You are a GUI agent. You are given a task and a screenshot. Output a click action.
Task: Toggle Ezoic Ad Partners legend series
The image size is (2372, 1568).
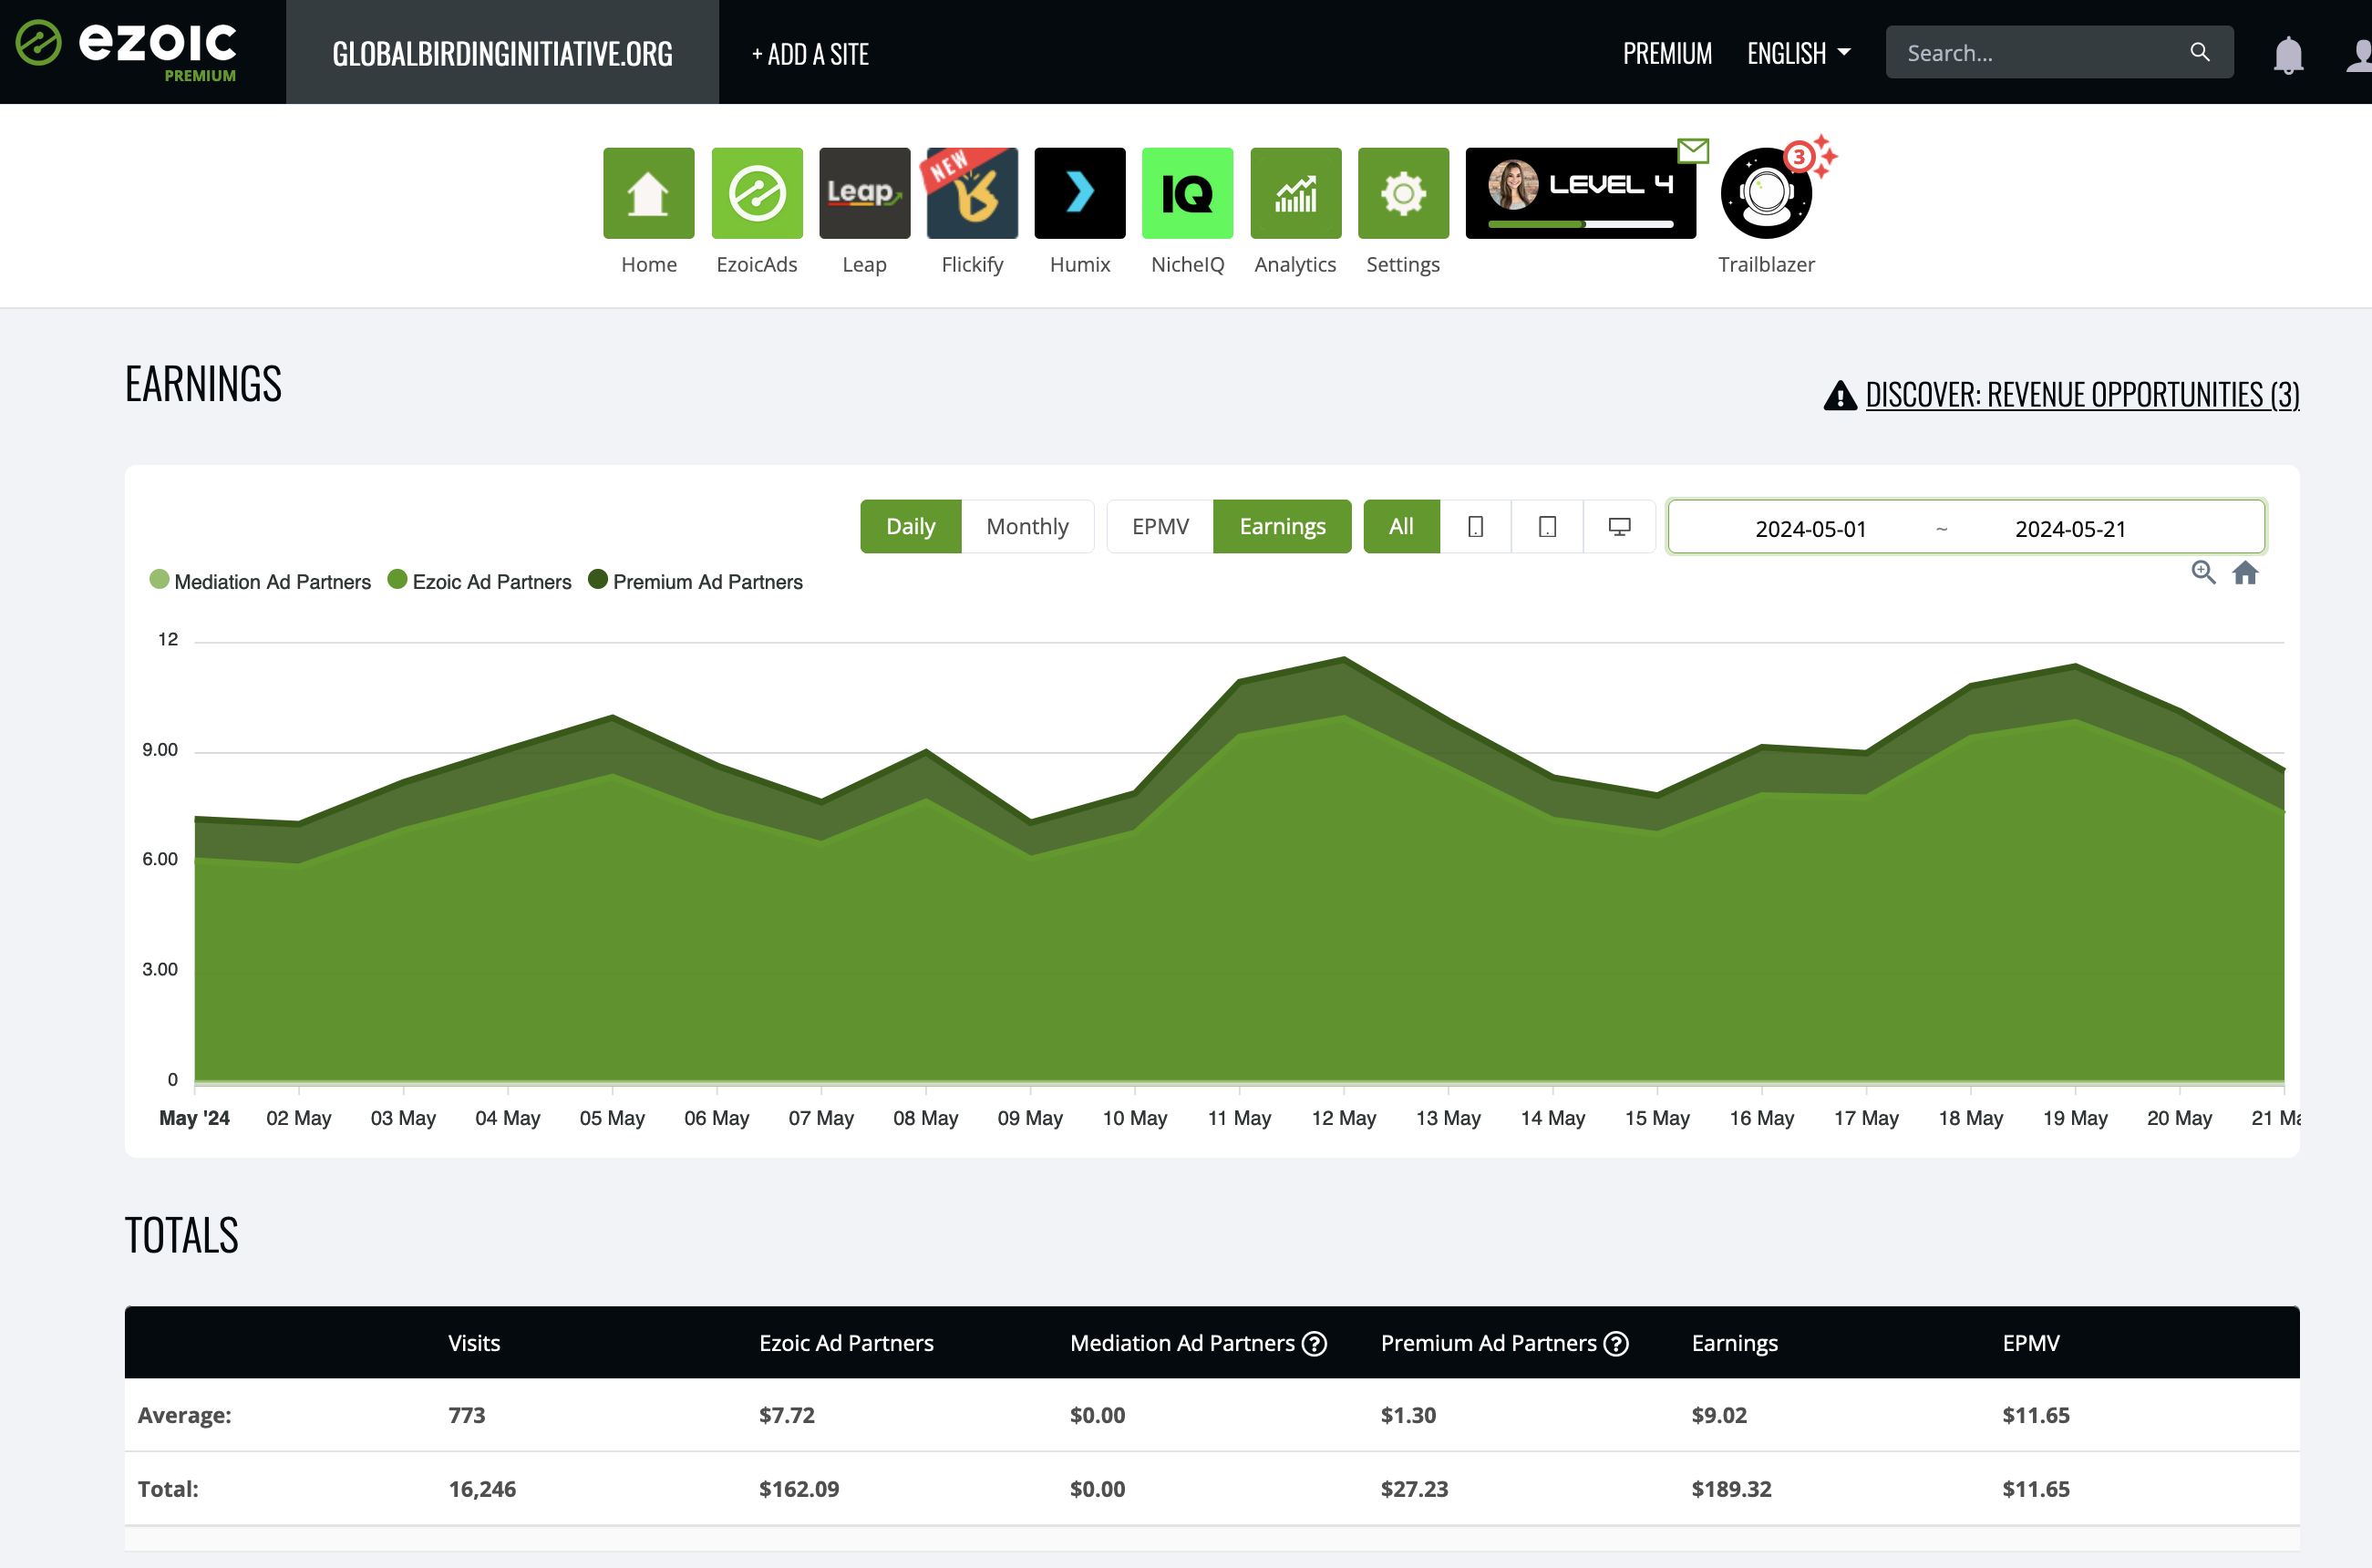(479, 581)
